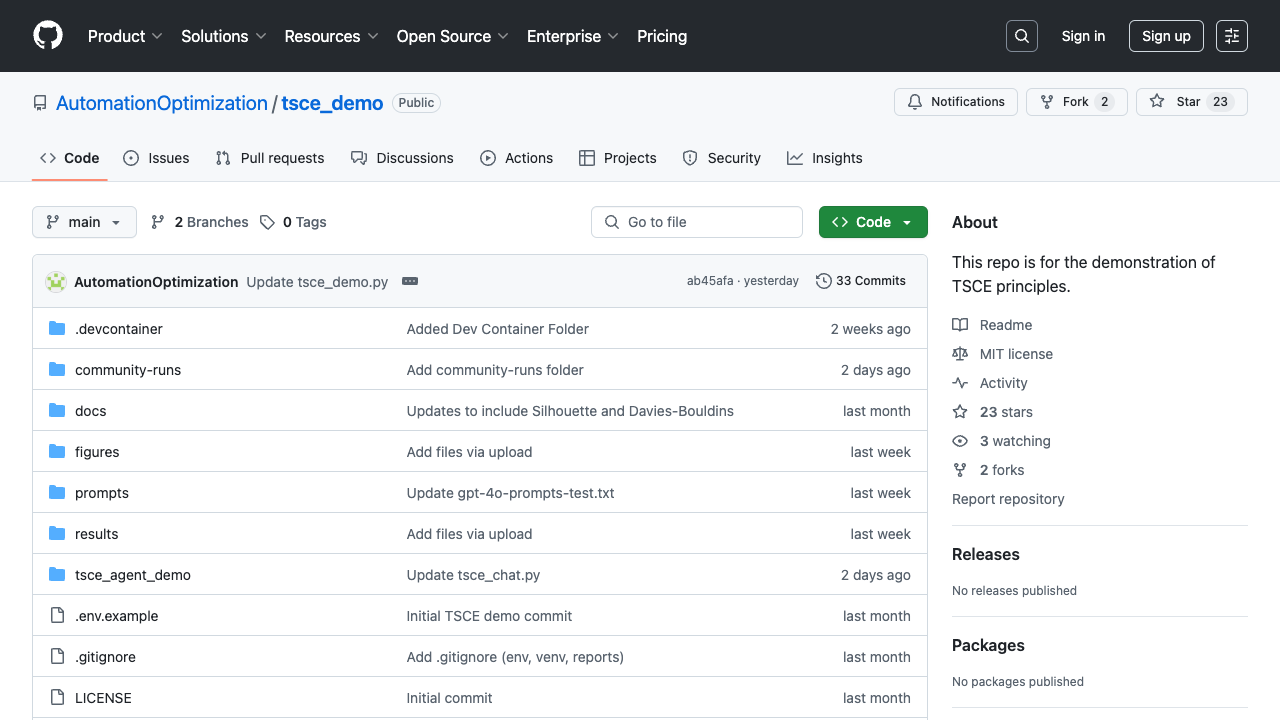Switch to the Issues tab
This screenshot has height=720, width=1280.
coord(156,158)
